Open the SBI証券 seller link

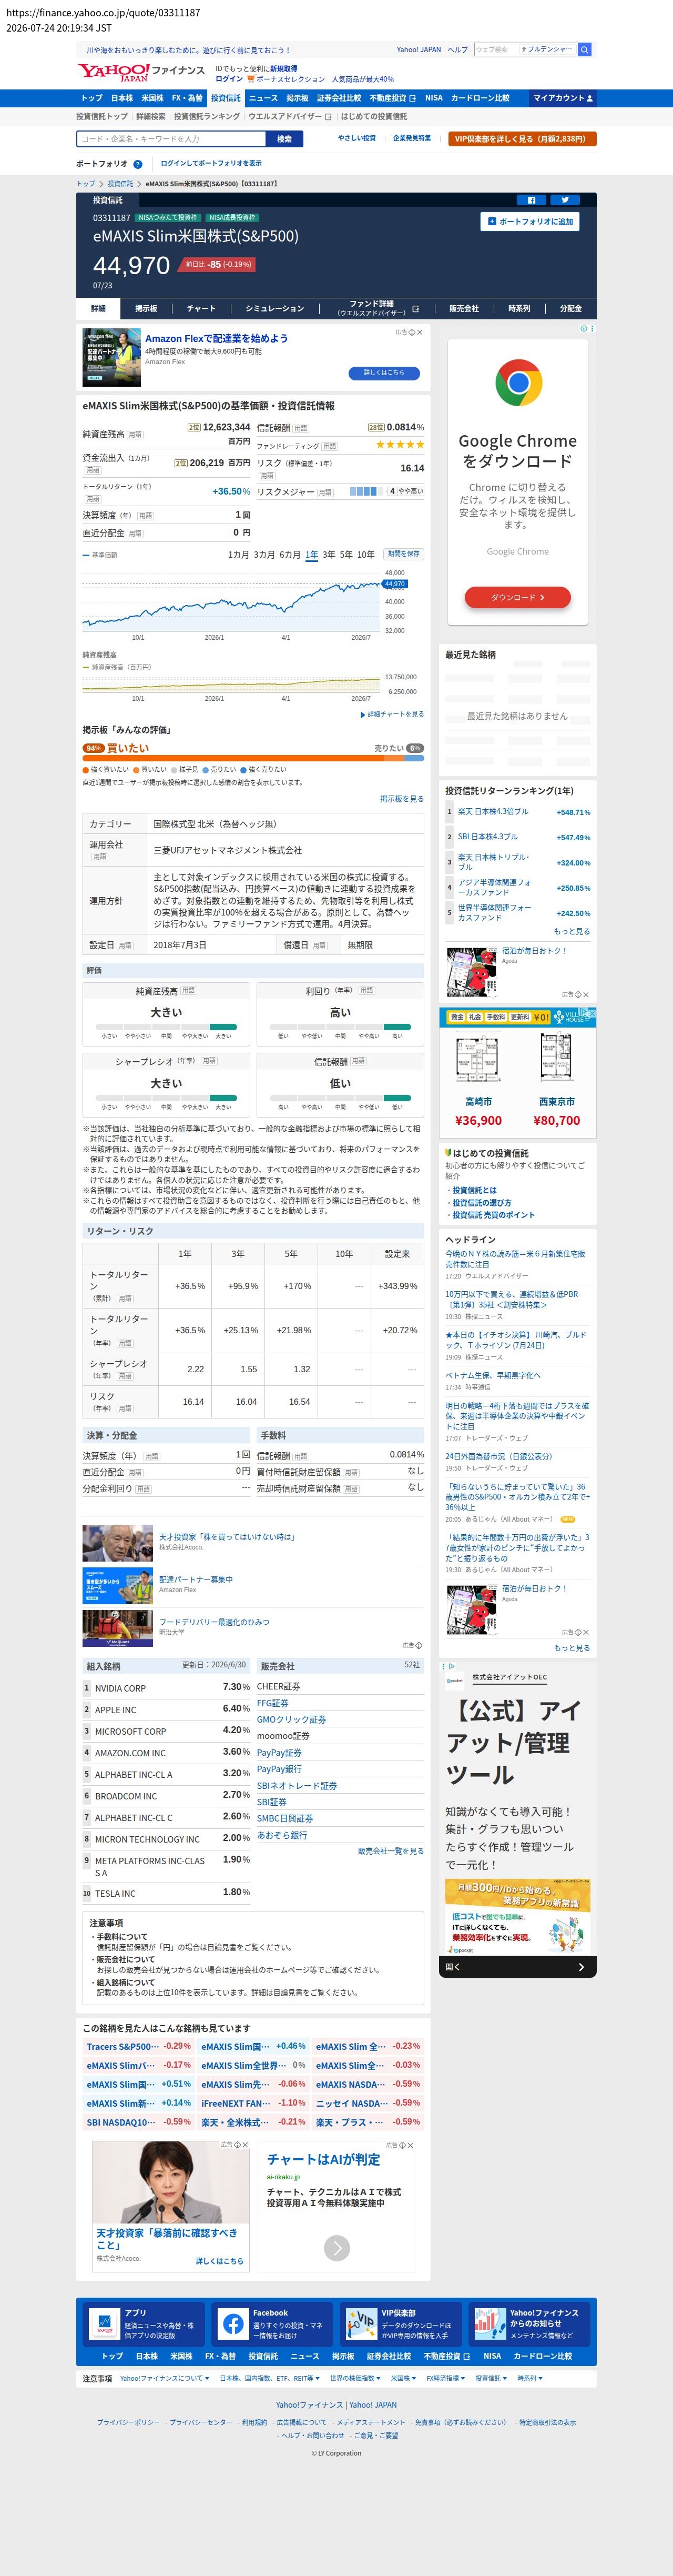pos(271,1802)
